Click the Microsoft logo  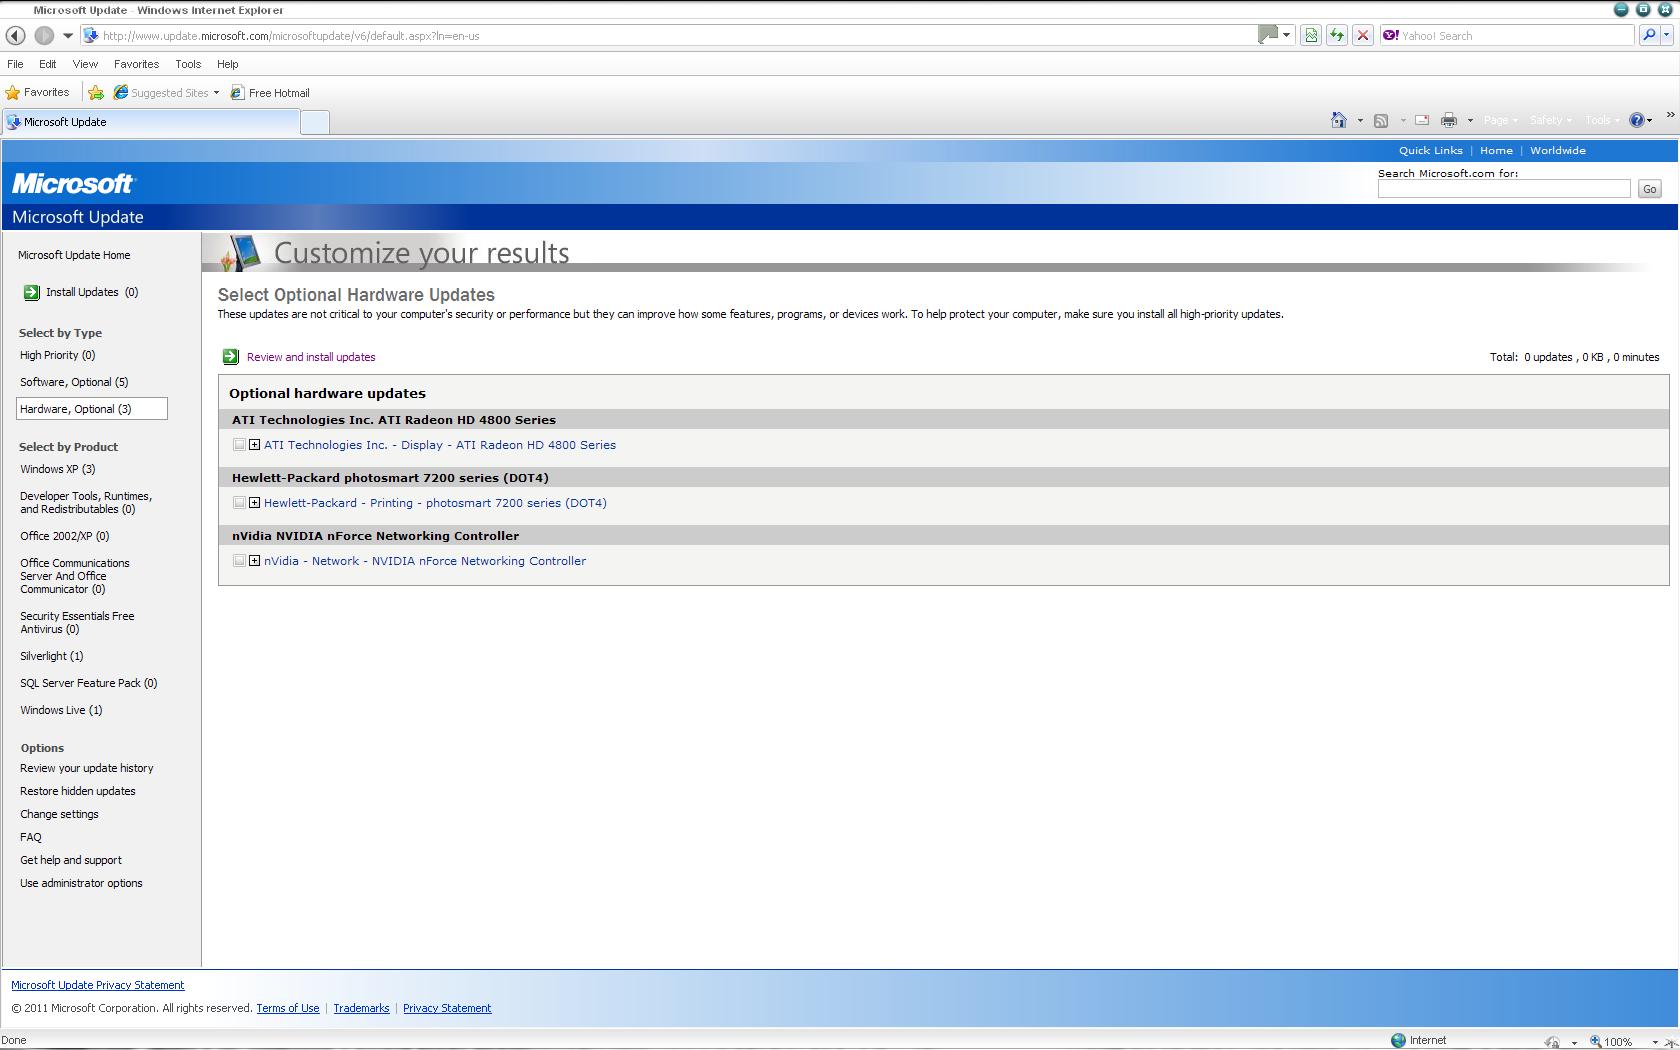coord(73,184)
